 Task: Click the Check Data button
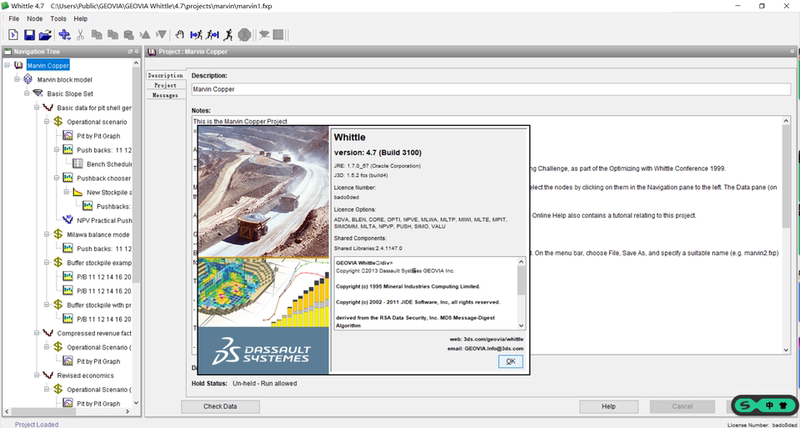tap(220, 407)
